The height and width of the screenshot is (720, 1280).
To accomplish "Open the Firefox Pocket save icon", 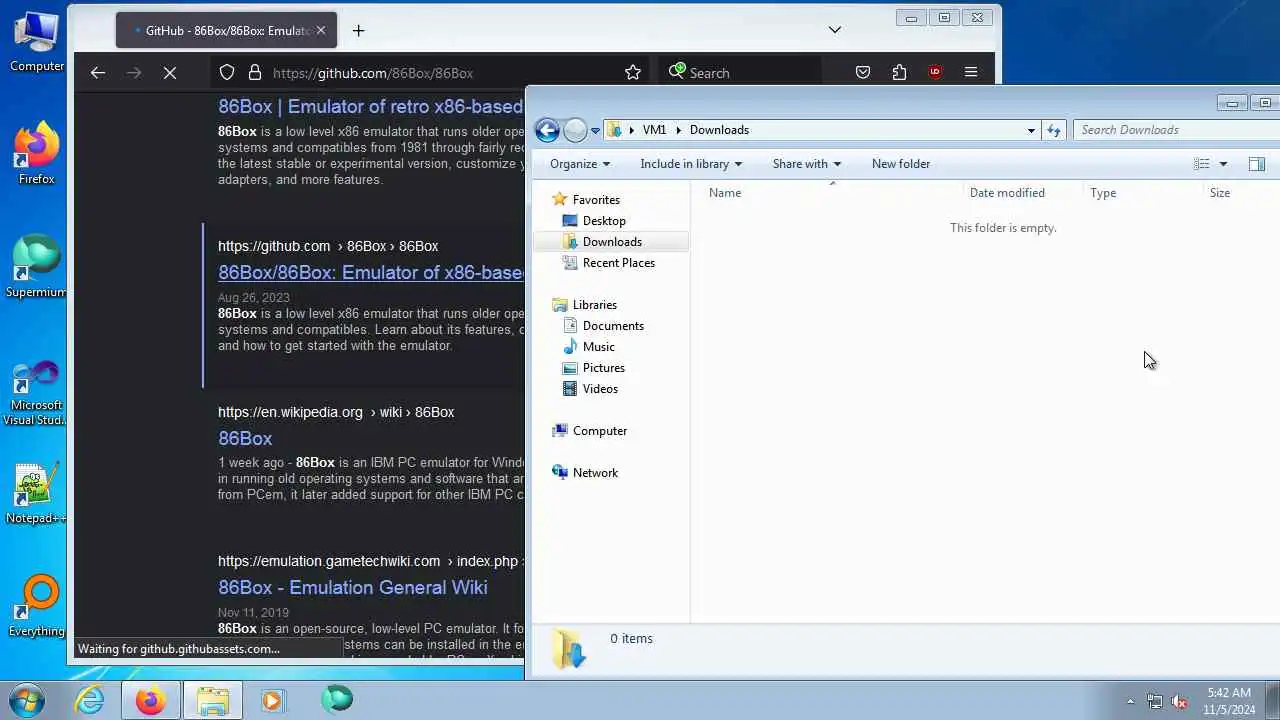I will coord(863,72).
